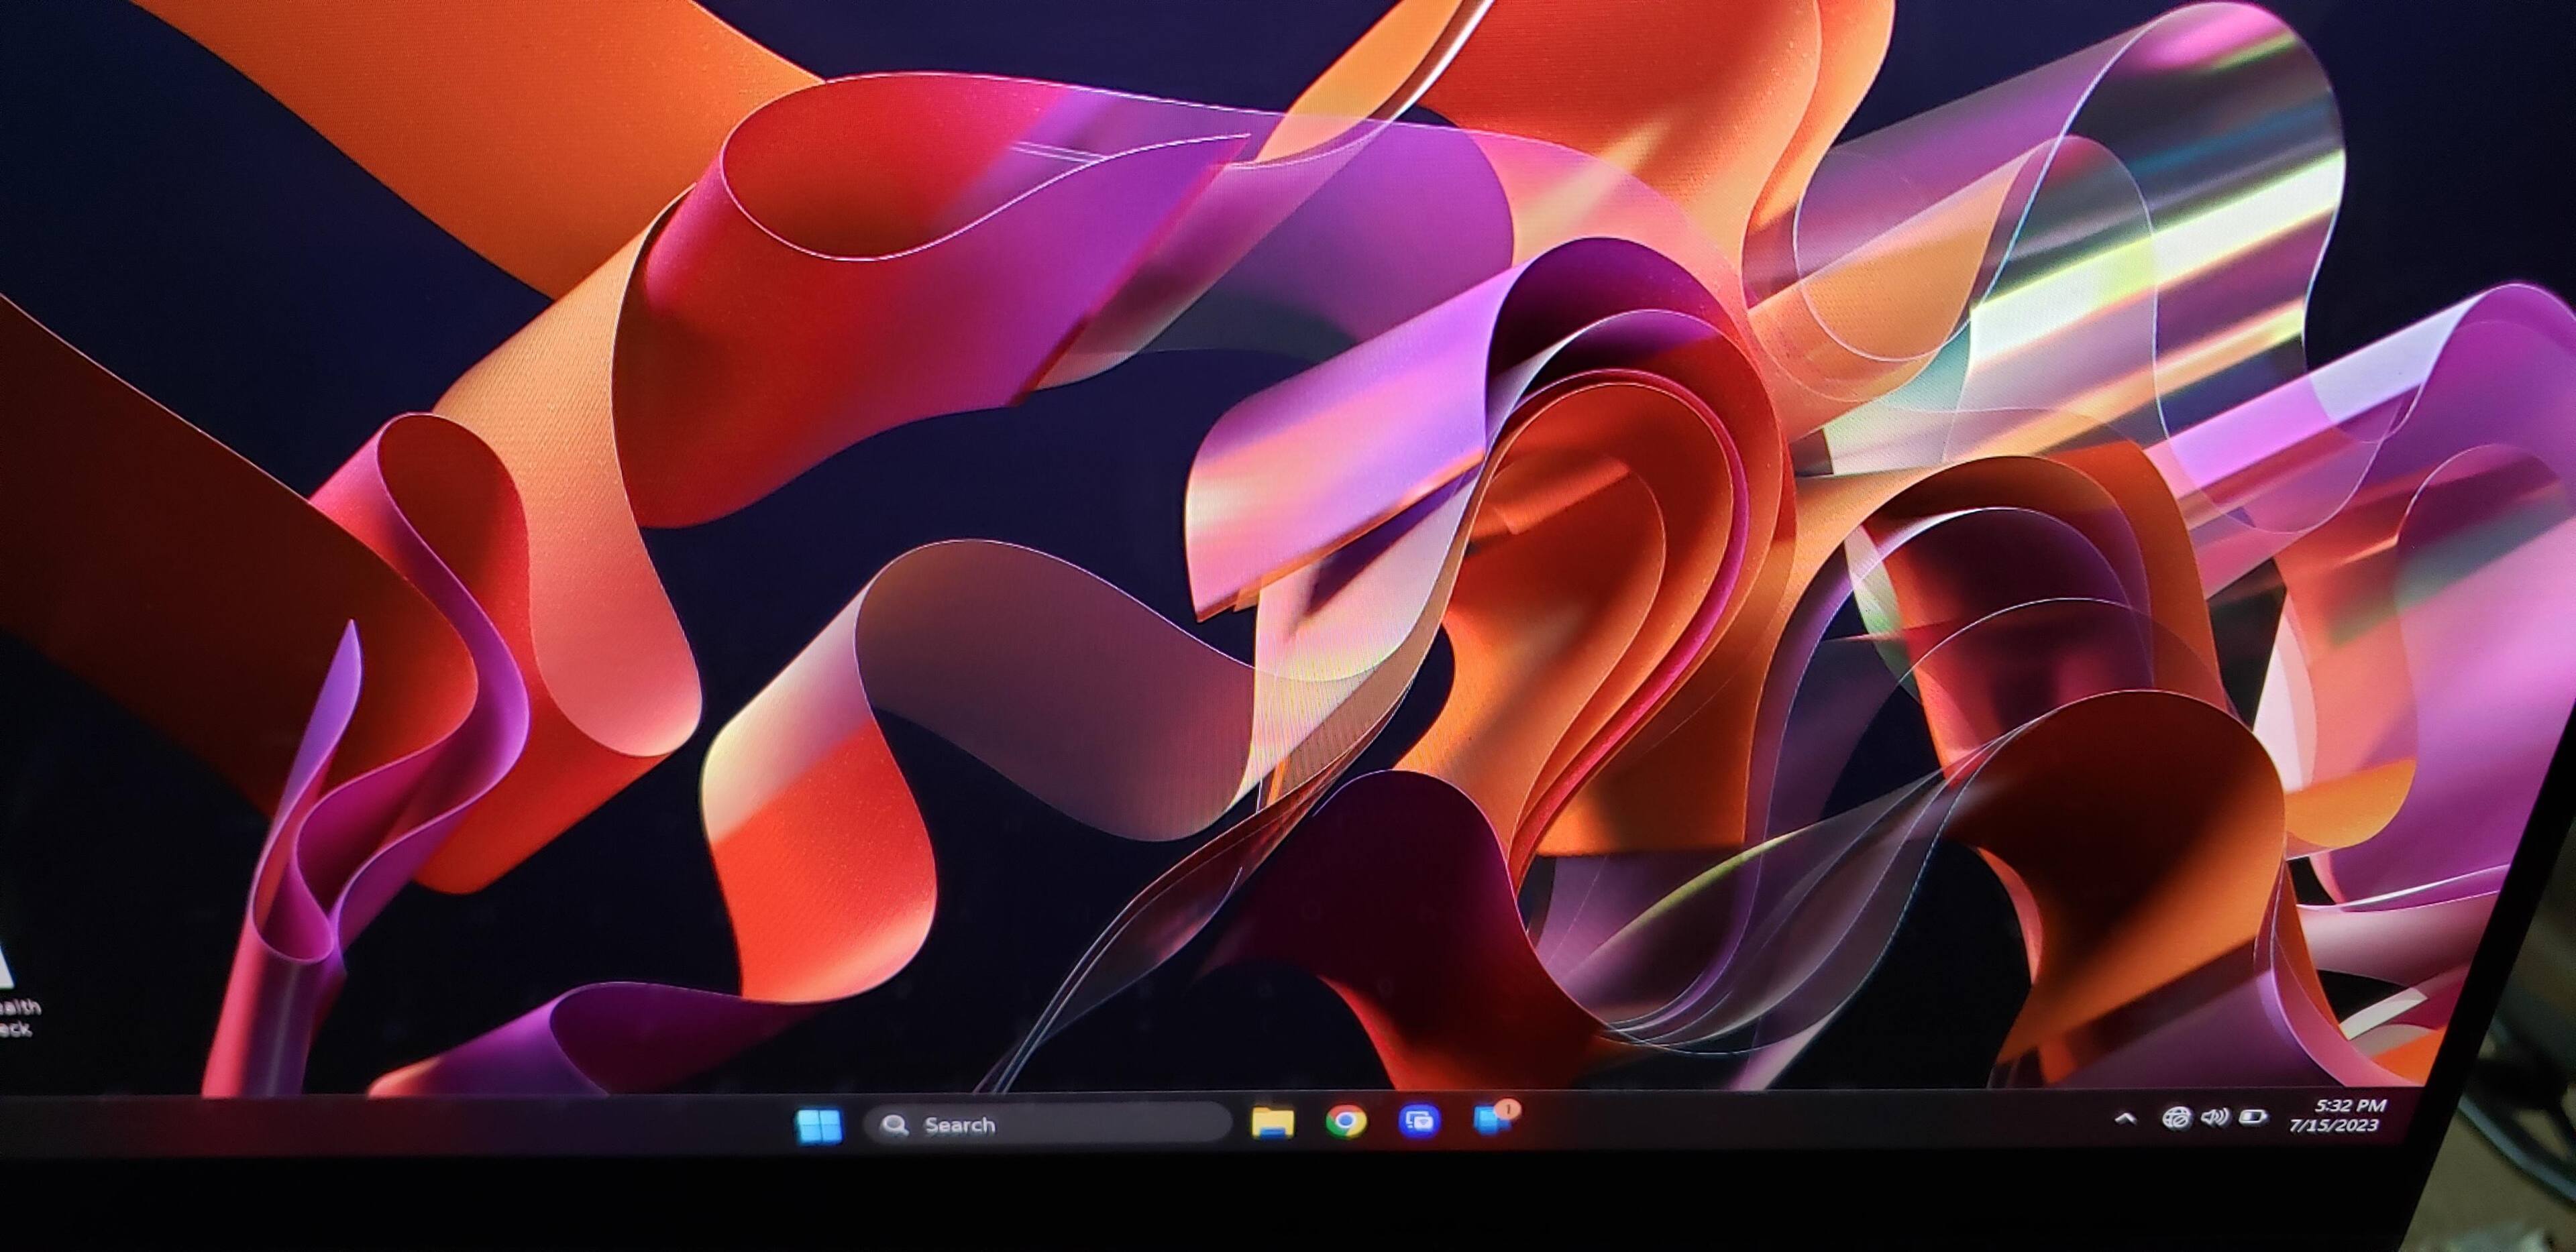Click the magnifier icon in Search
The image size is (2576, 1252).
tap(894, 1126)
